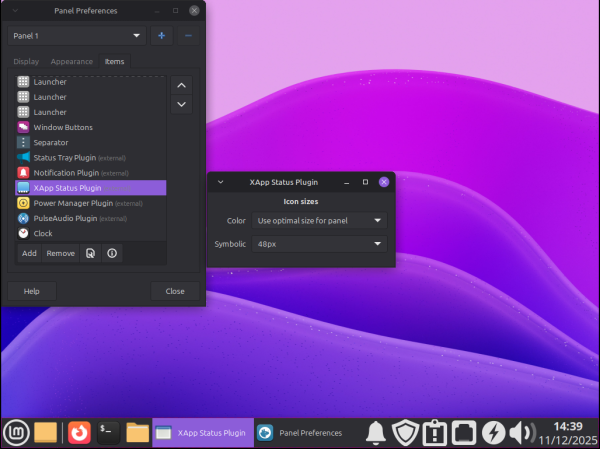Select the "Window Buttons" row text

(x=63, y=127)
